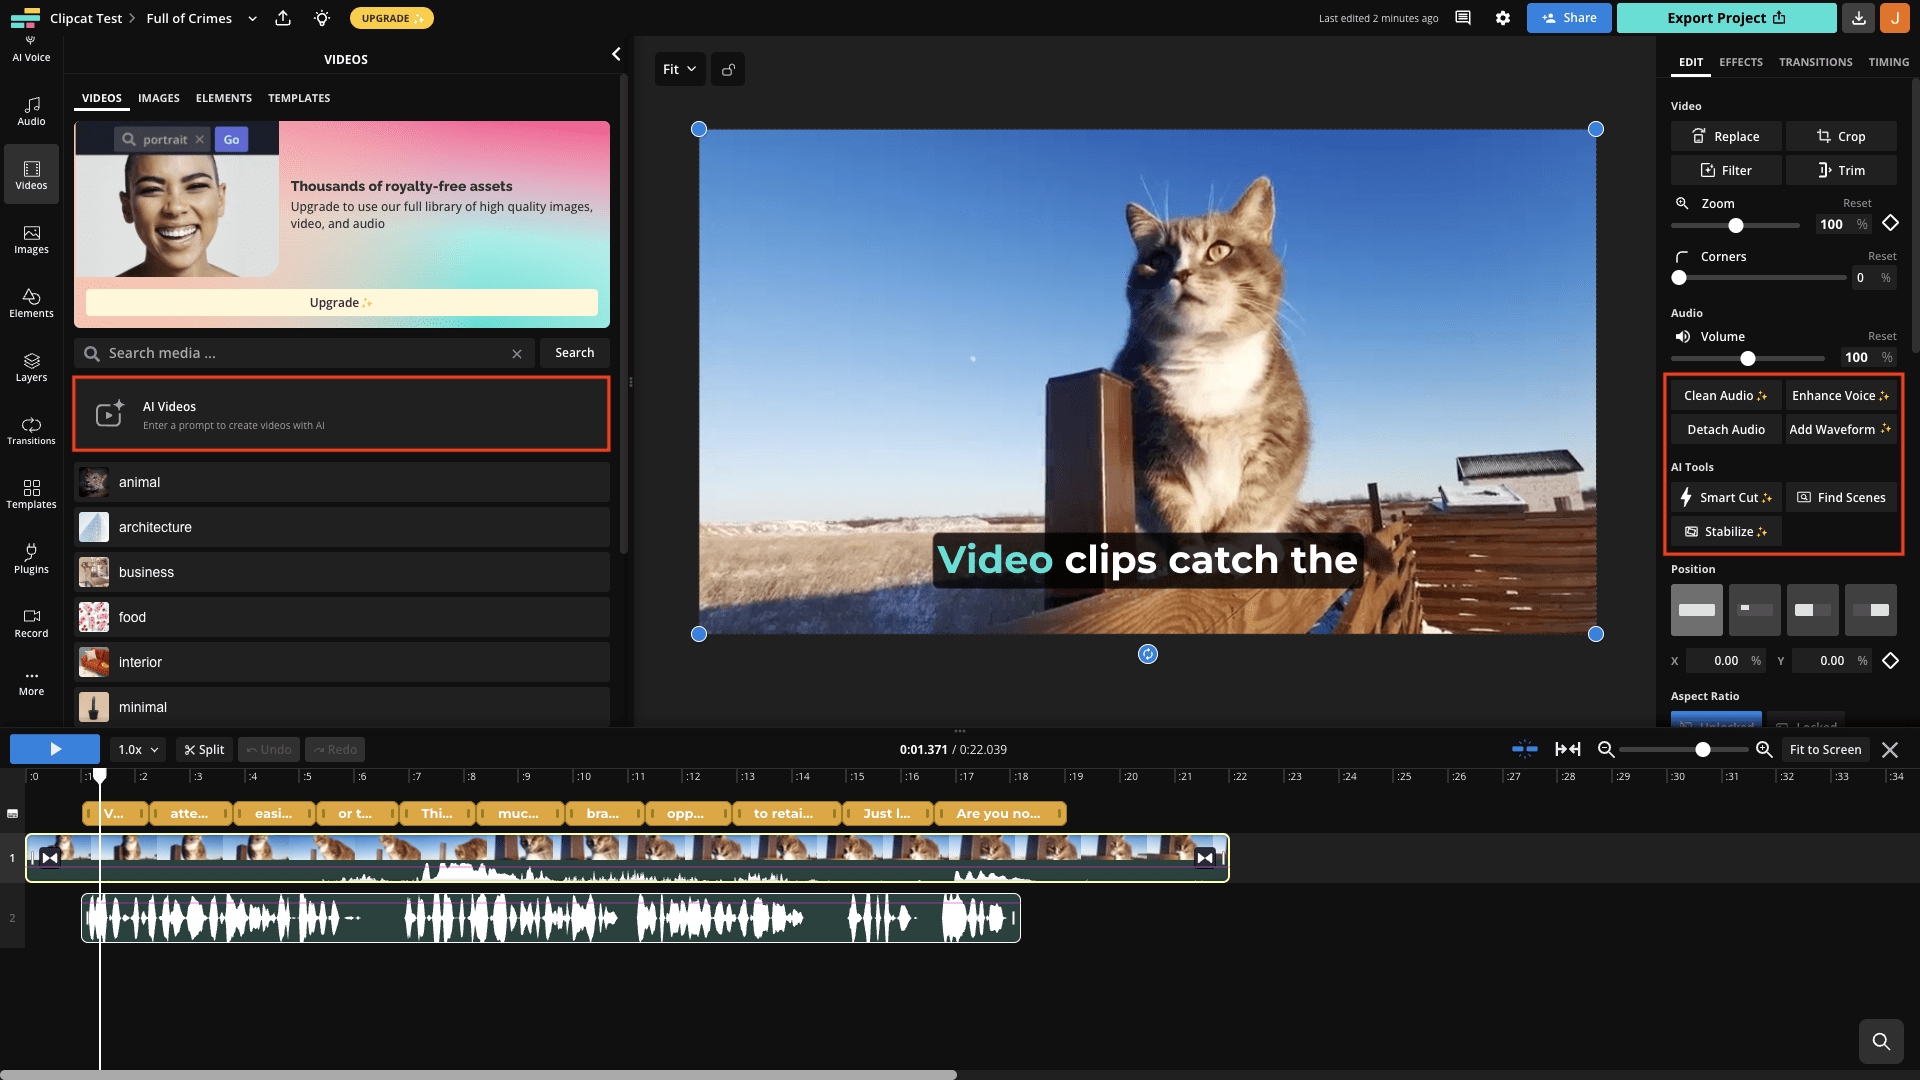Select third position preset
Viewport: 1920px width, 1080px height.
(1813, 610)
